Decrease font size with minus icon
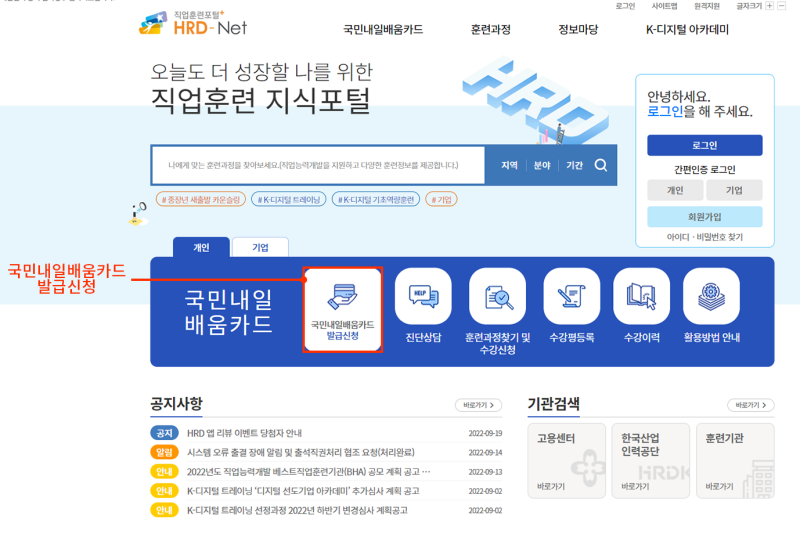The width and height of the screenshot is (800, 534). (x=781, y=6)
